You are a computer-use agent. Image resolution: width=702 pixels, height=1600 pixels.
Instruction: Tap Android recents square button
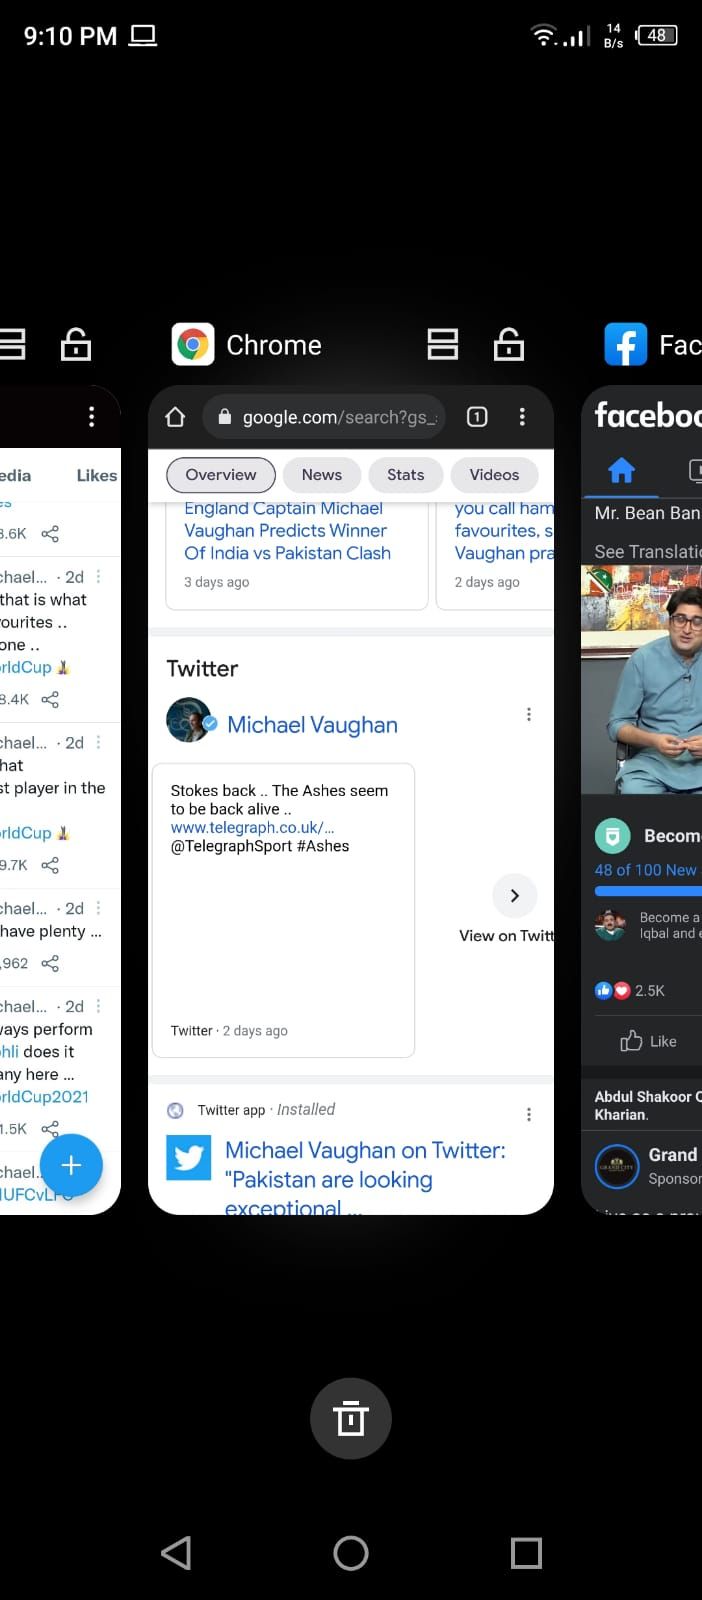(x=526, y=1553)
